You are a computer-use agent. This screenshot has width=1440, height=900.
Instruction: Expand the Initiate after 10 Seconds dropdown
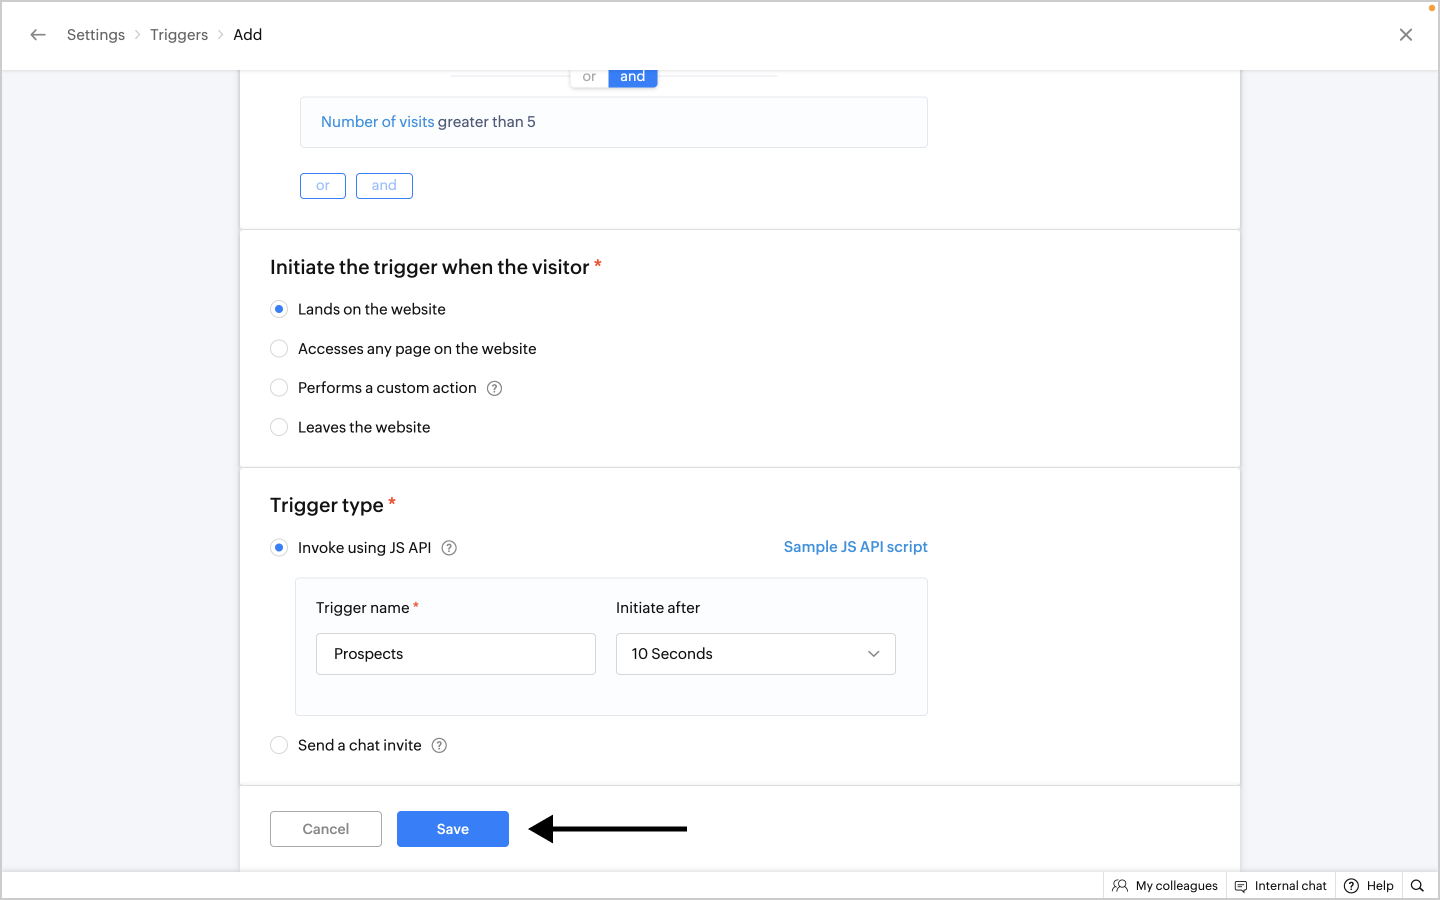[x=755, y=654]
